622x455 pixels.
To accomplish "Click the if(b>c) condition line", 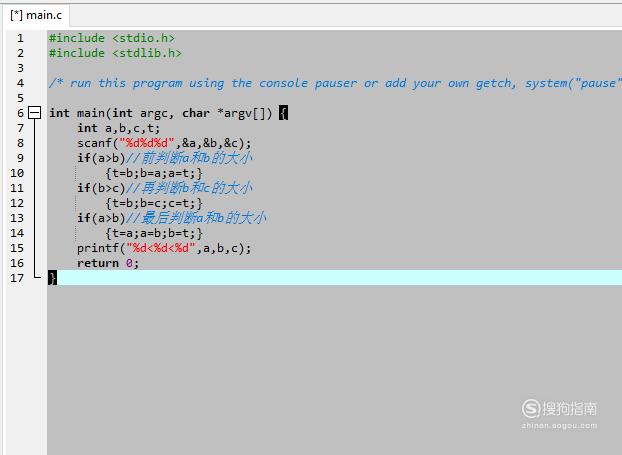I will (165, 188).
